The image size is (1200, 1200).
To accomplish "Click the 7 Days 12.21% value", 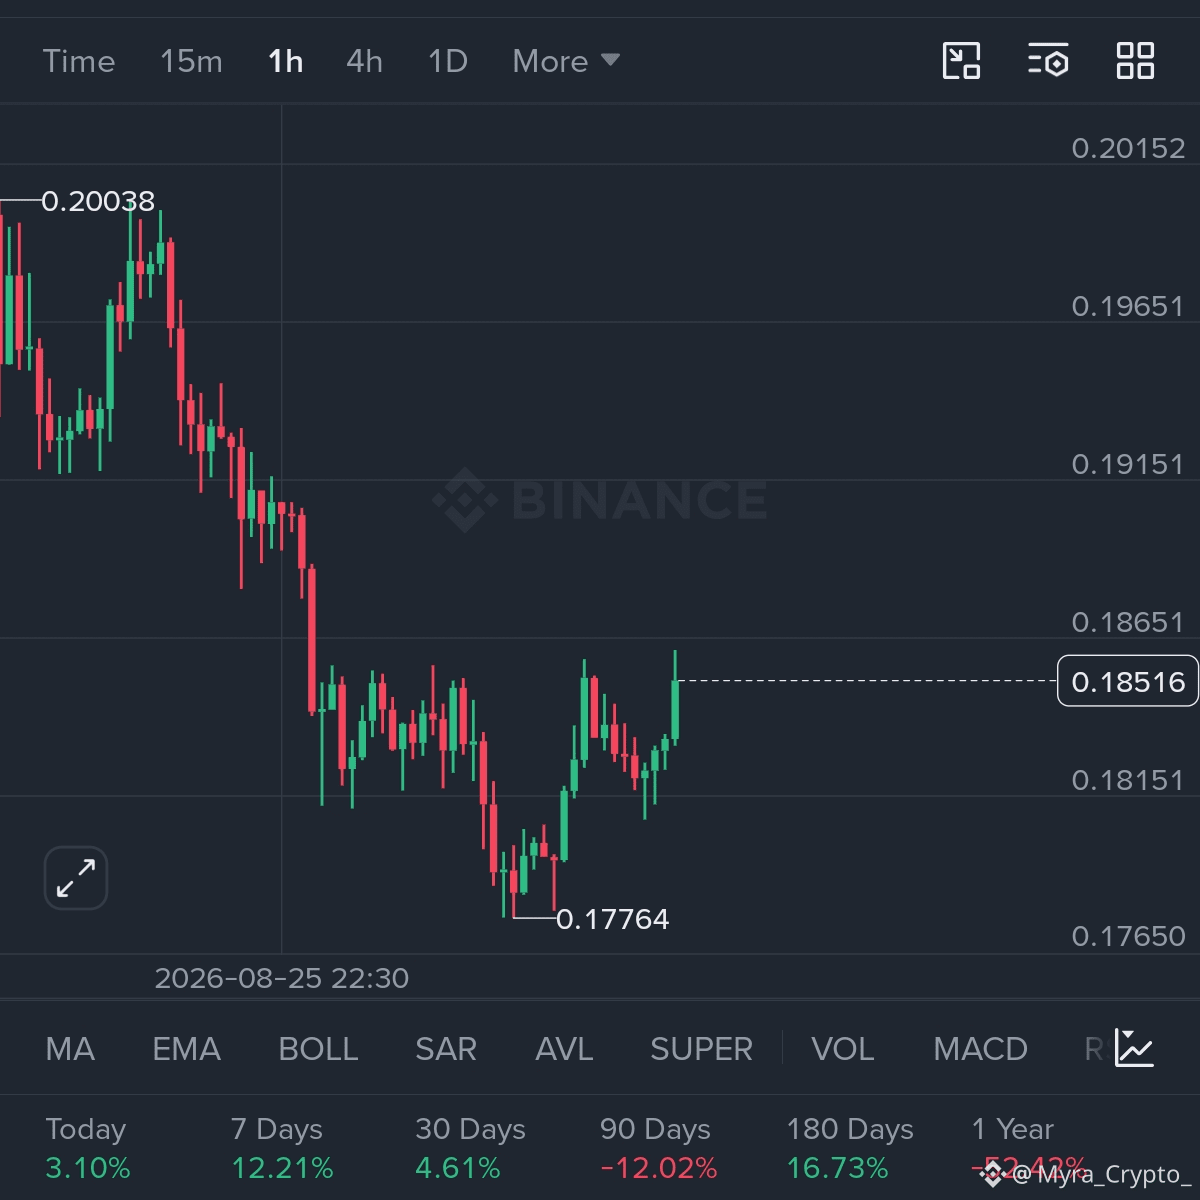I will pos(282,1168).
